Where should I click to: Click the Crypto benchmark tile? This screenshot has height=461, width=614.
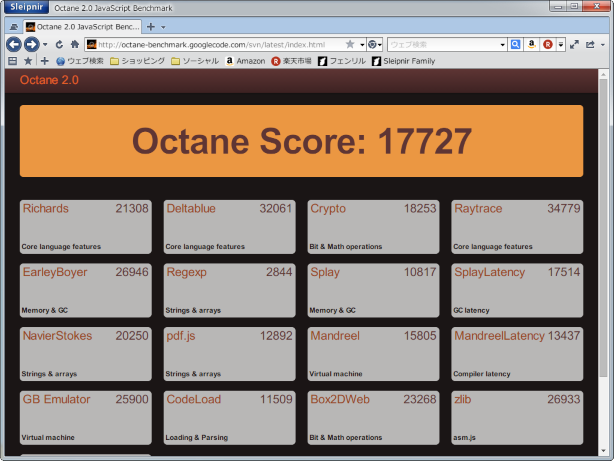[x=374, y=227]
